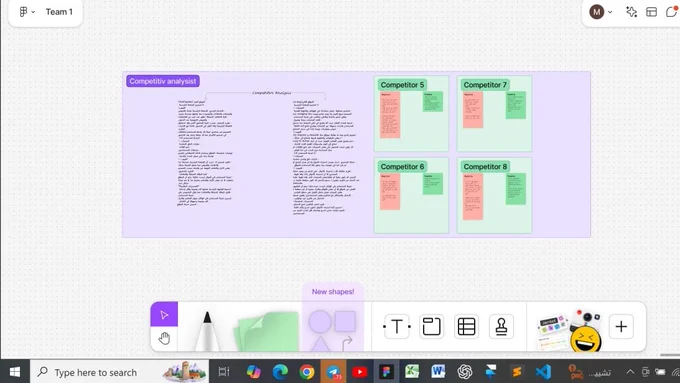Open the comments notification icon
The height and width of the screenshot is (383, 680).
click(x=672, y=12)
